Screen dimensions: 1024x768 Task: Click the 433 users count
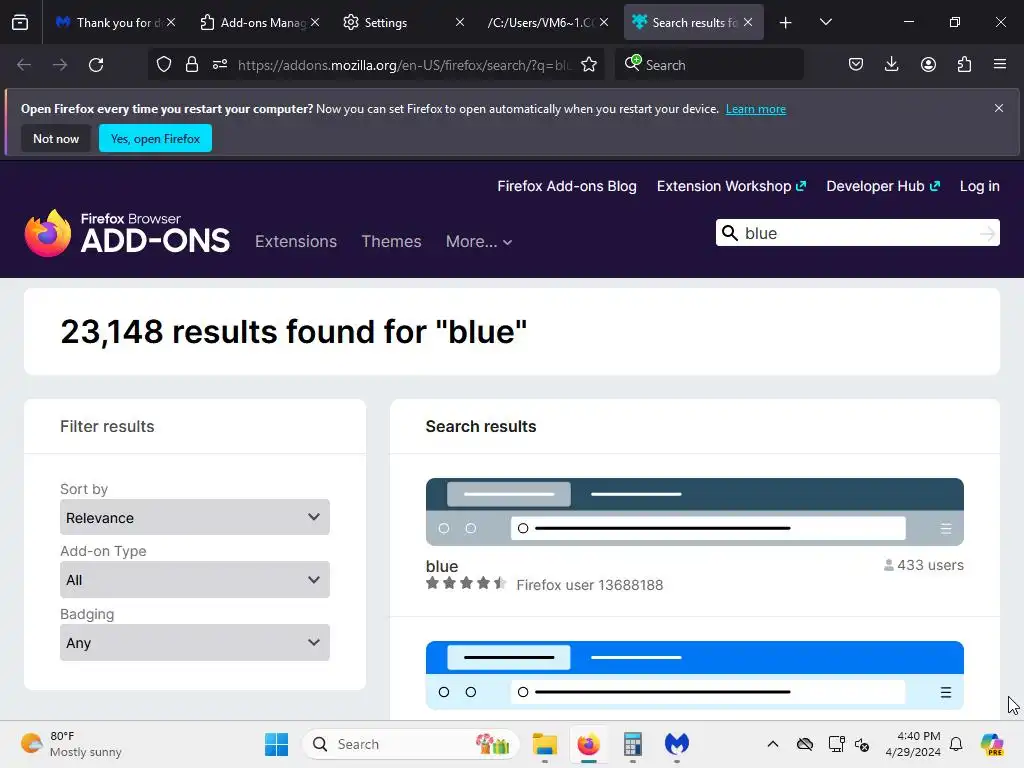[x=923, y=565]
